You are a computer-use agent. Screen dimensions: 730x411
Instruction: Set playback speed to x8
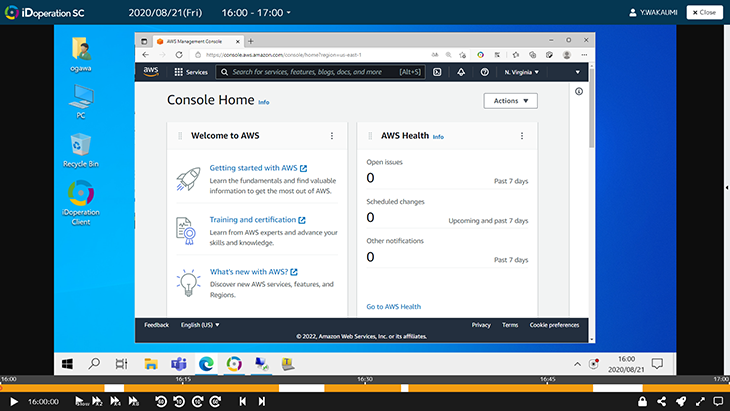click(134, 401)
